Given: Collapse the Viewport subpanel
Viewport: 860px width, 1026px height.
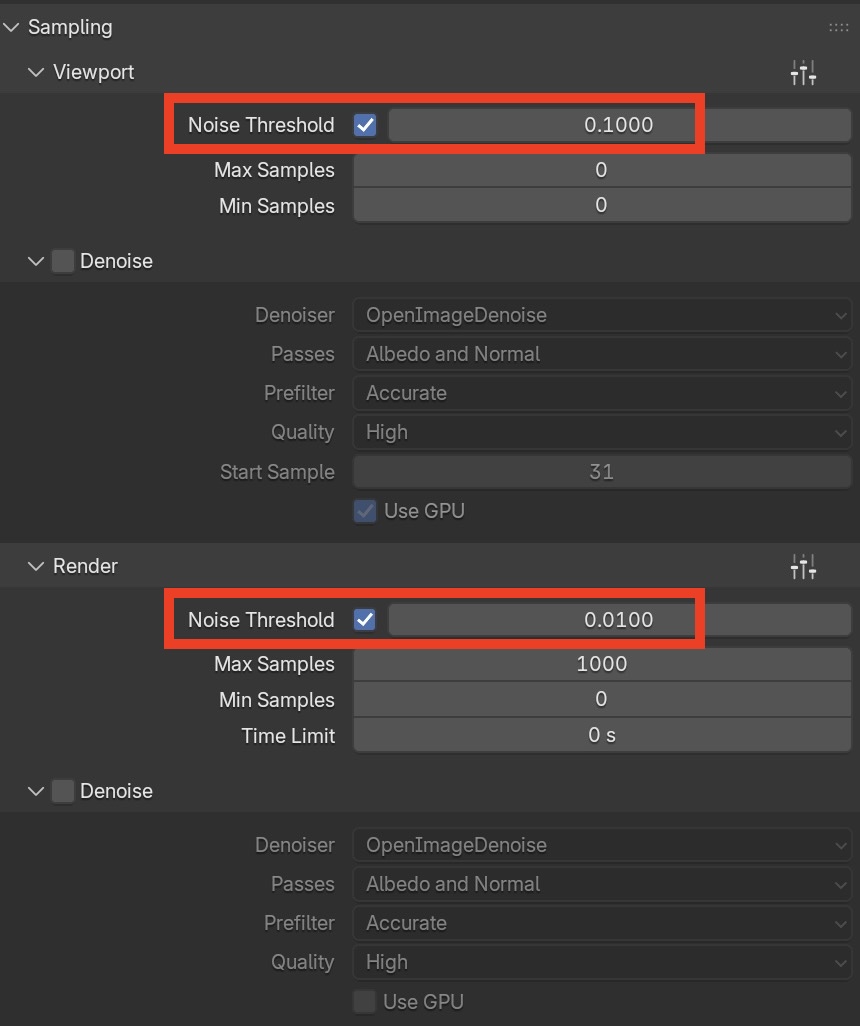Looking at the screenshot, I should coord(36,72).
